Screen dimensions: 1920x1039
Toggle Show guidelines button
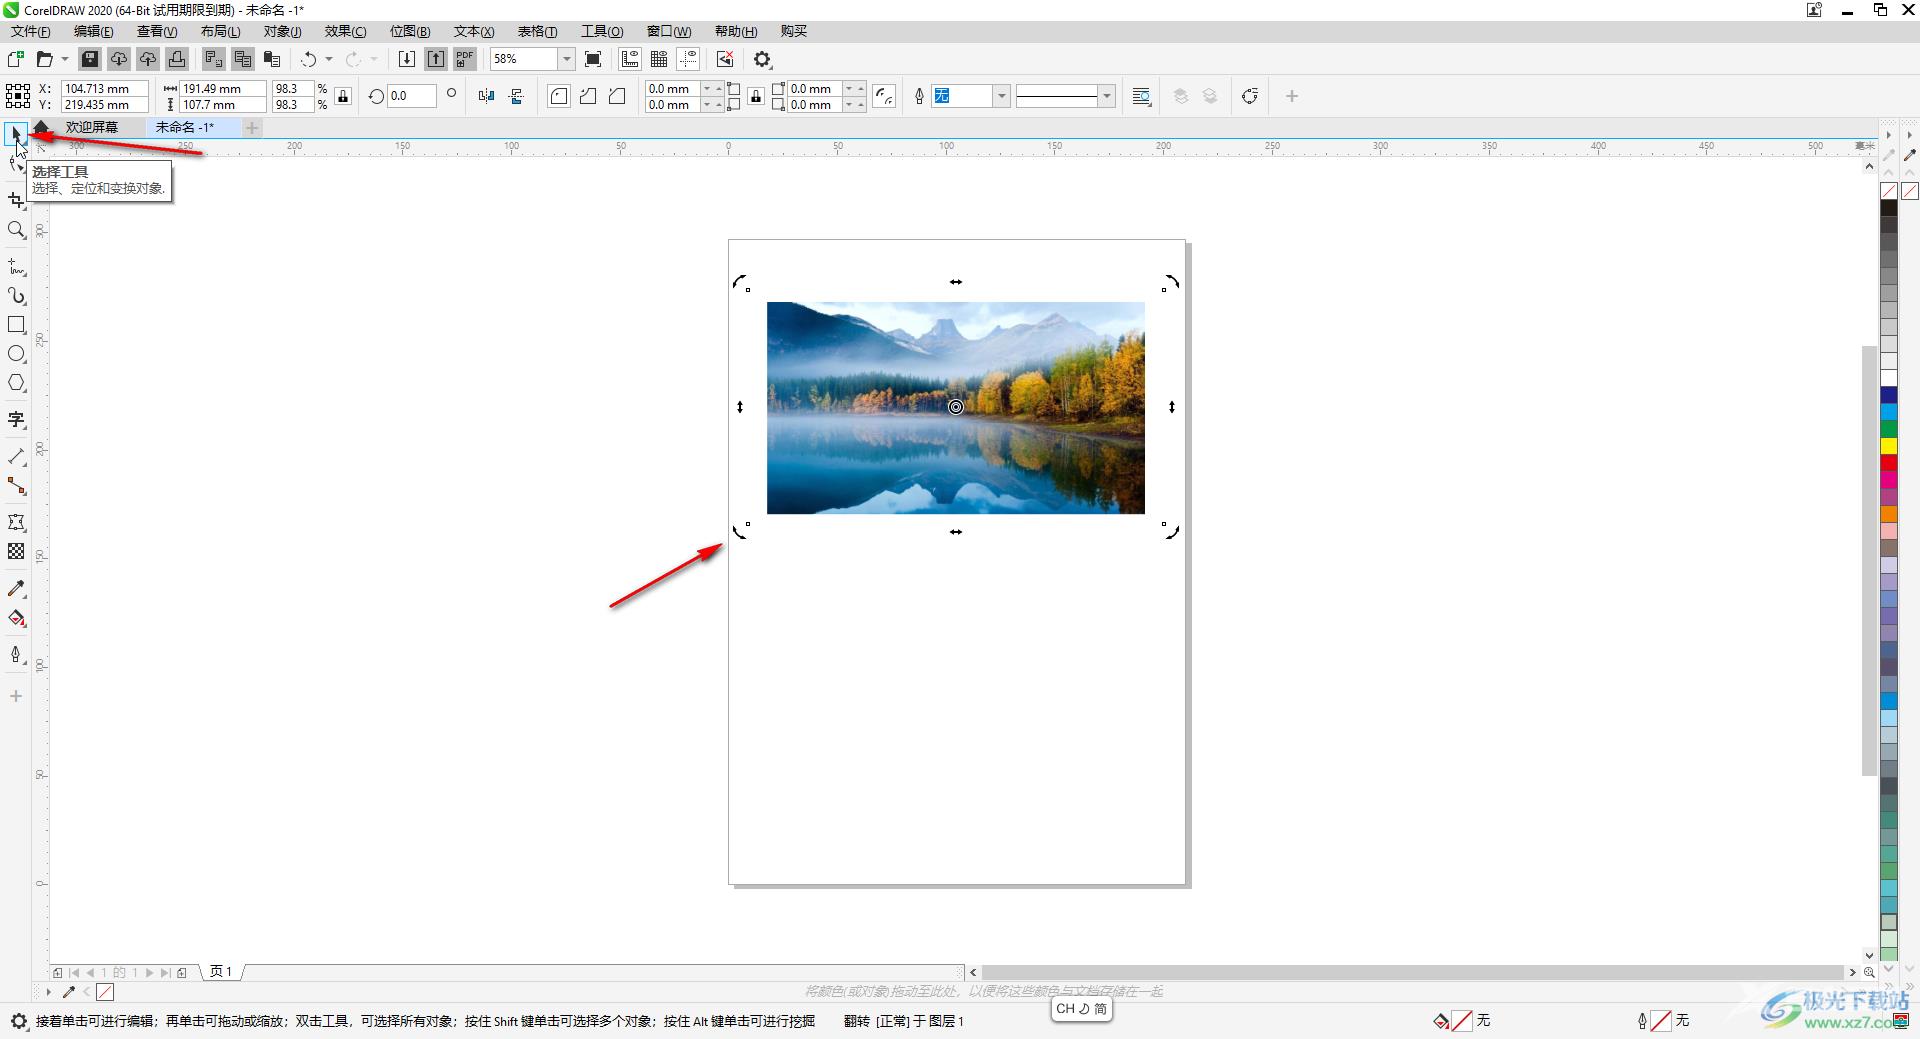tap(688, 59)
